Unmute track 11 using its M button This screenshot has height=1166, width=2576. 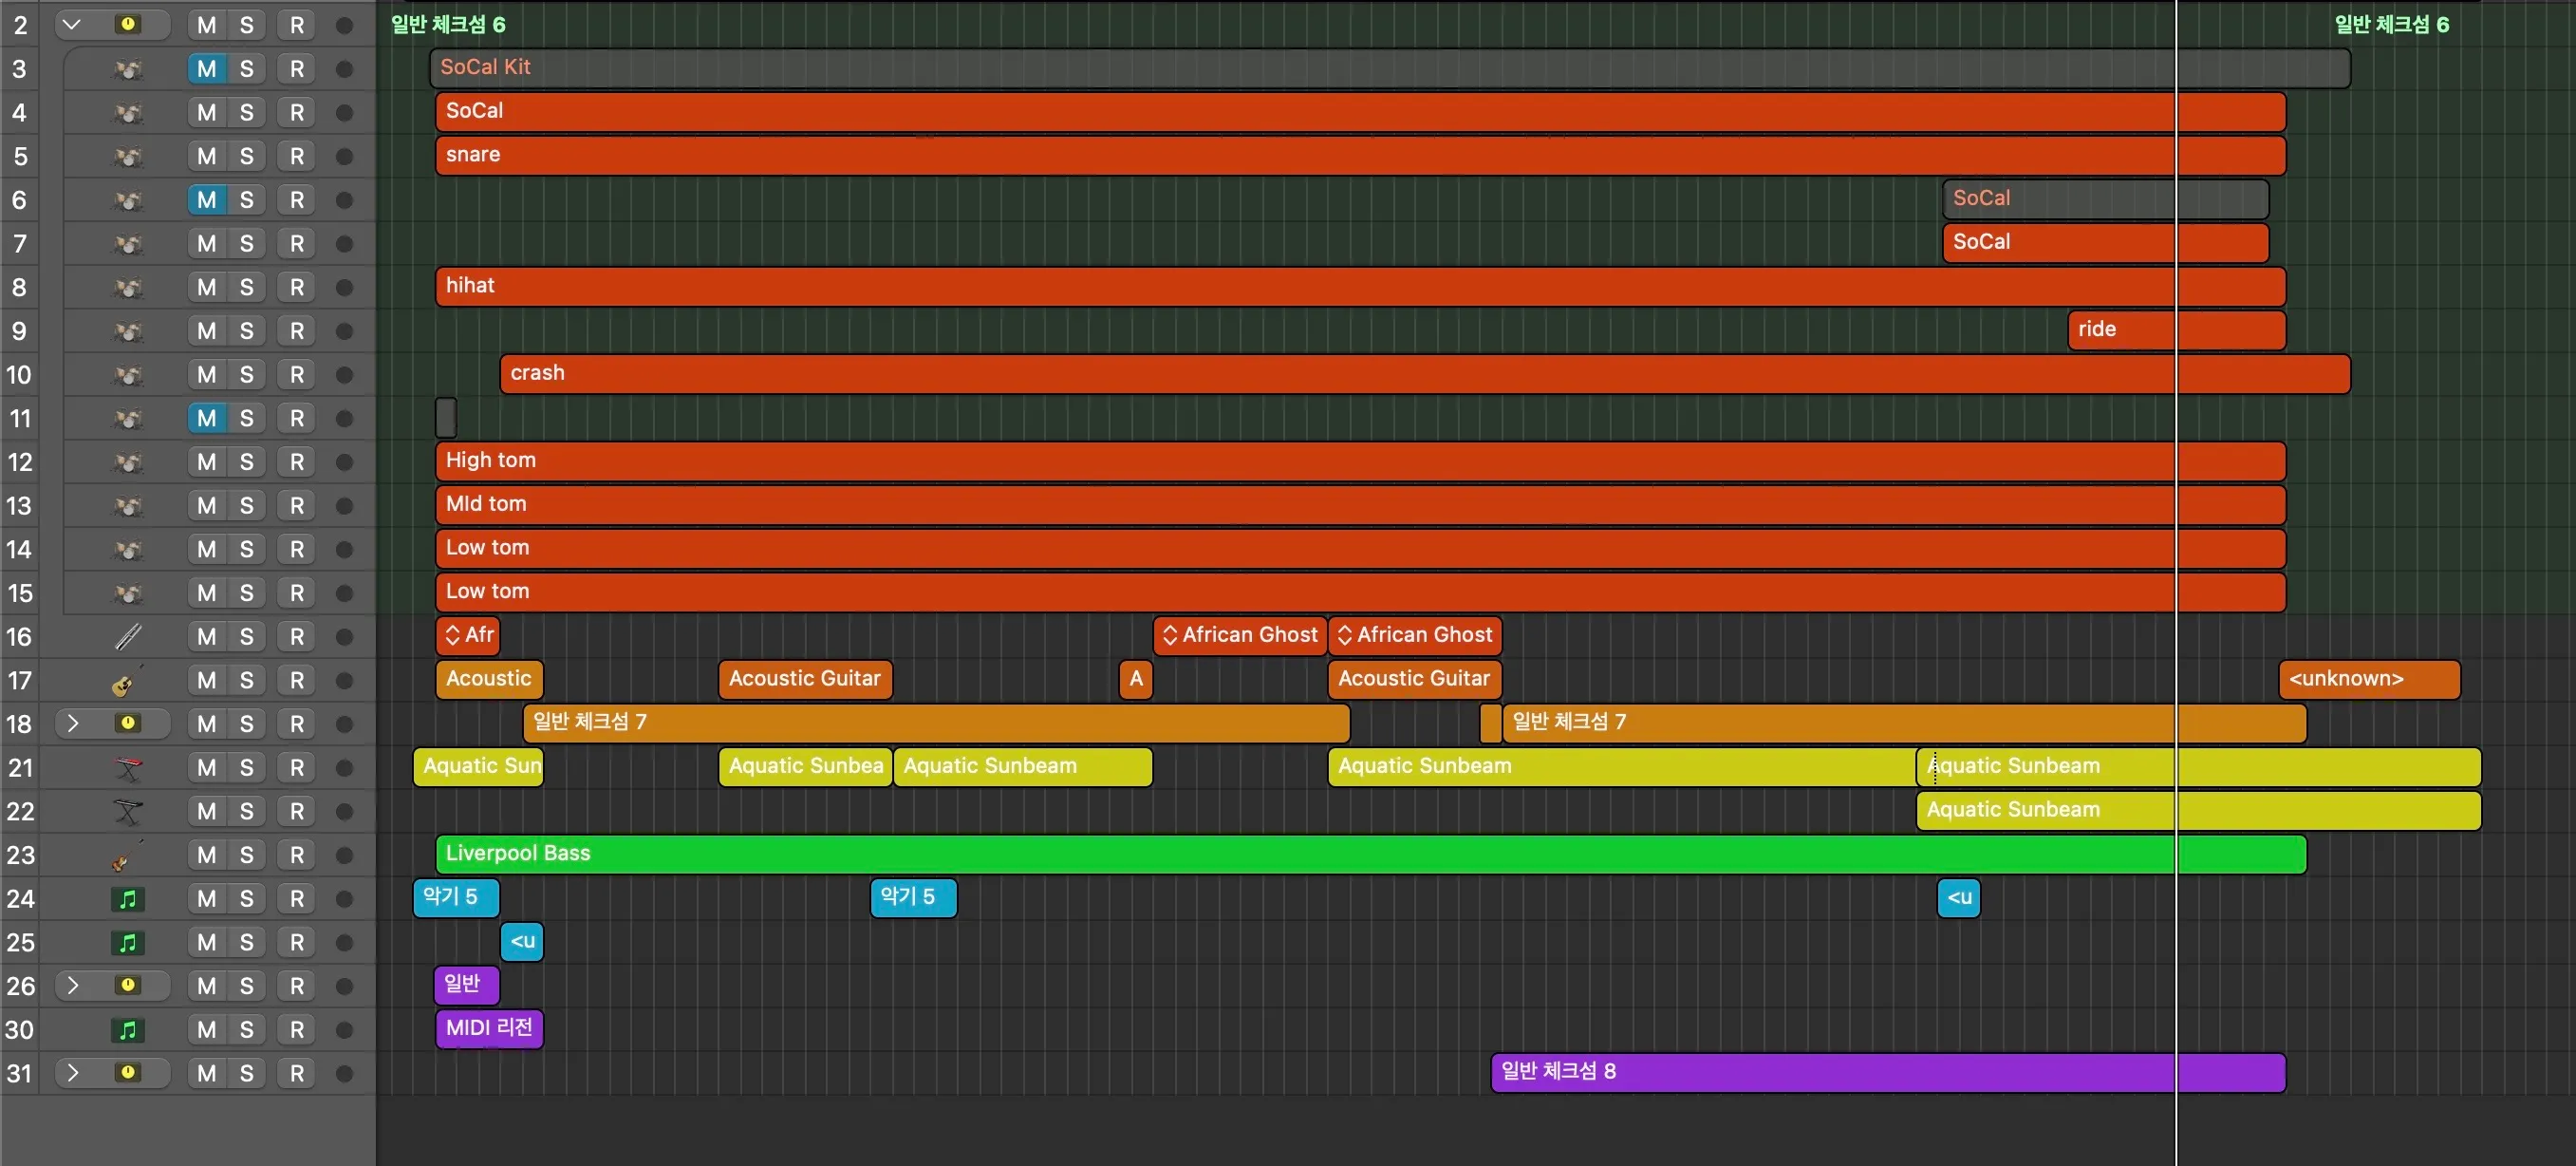(206, 418)
